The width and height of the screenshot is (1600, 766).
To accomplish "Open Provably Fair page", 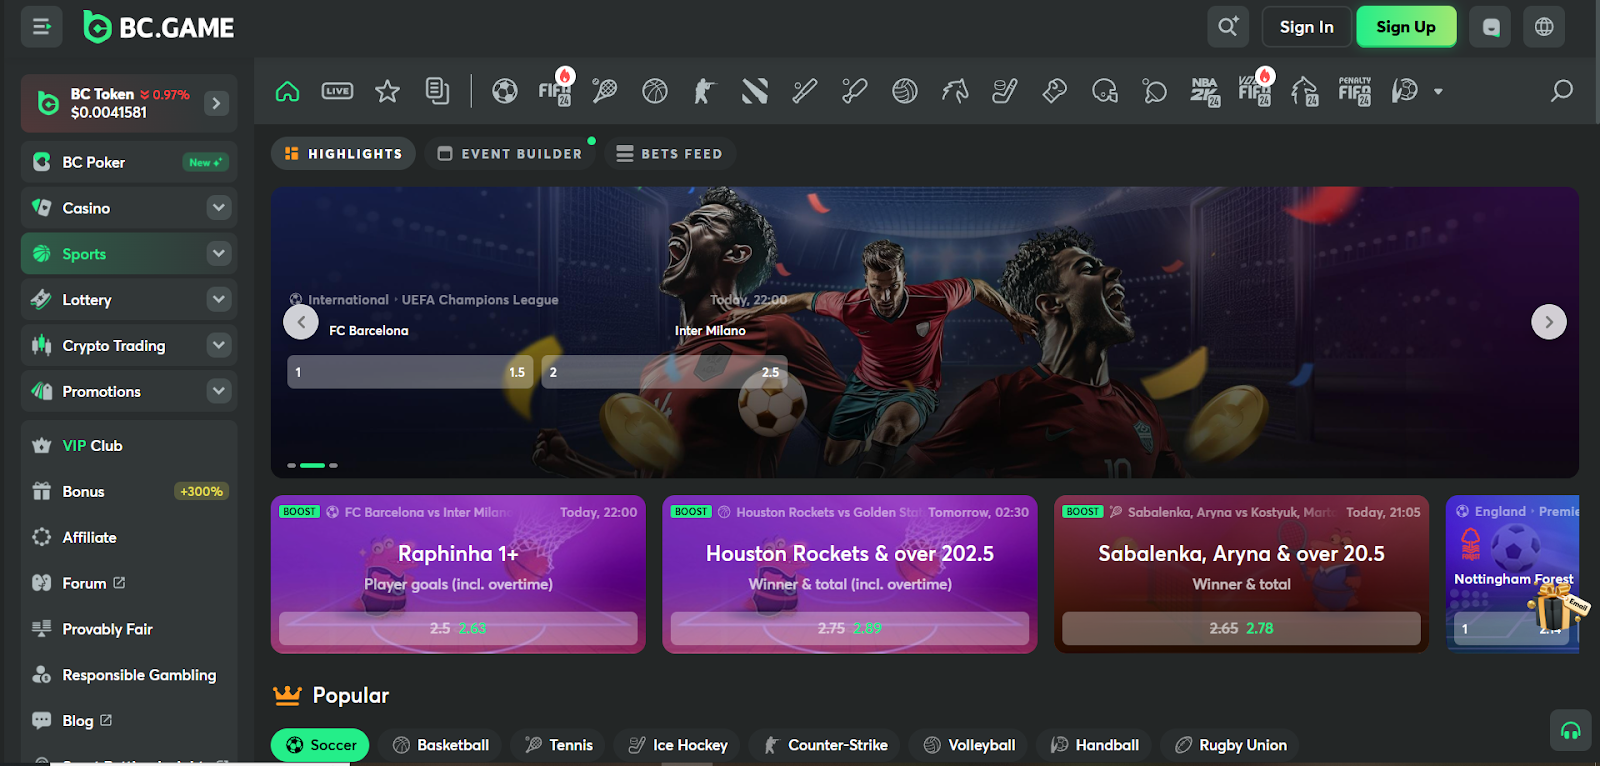I will [x=129, y=629].
